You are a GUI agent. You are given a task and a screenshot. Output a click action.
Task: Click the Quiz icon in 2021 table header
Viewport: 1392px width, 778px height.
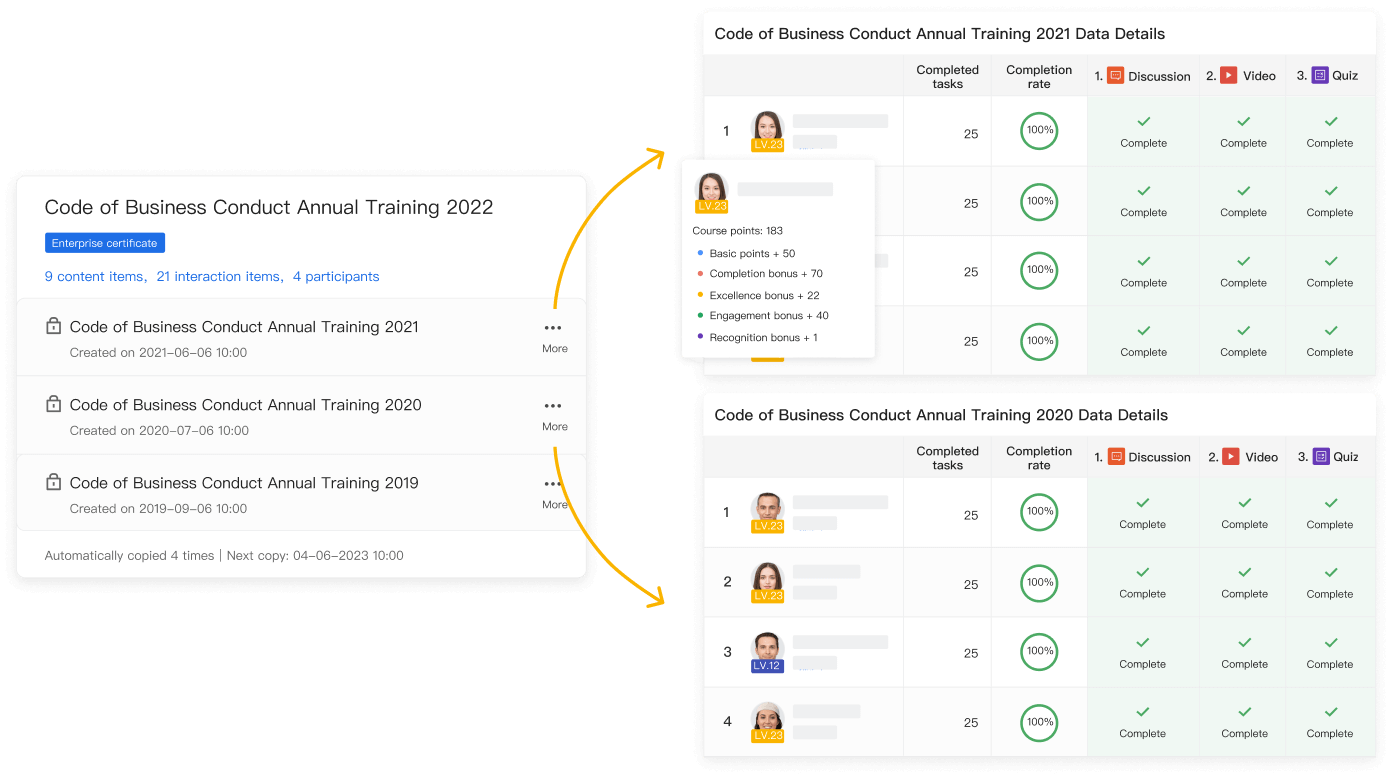click(1320, 76)
